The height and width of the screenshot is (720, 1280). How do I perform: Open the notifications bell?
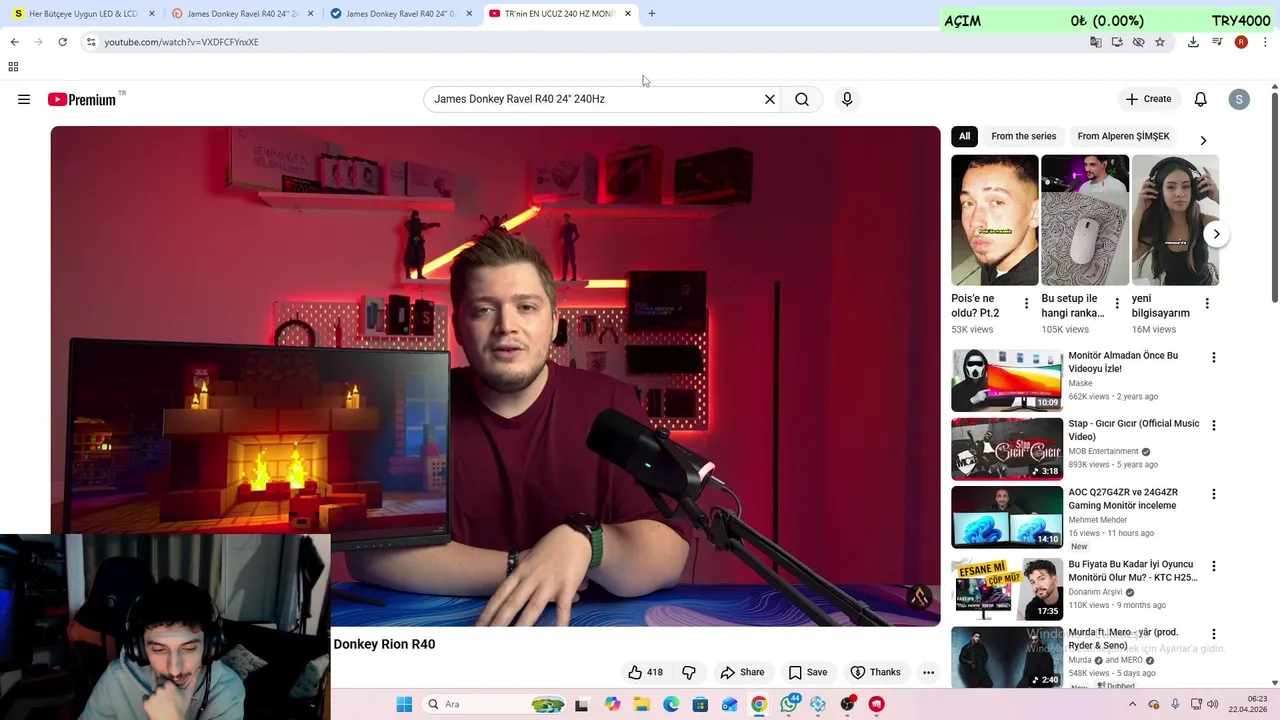point(1200,99)
